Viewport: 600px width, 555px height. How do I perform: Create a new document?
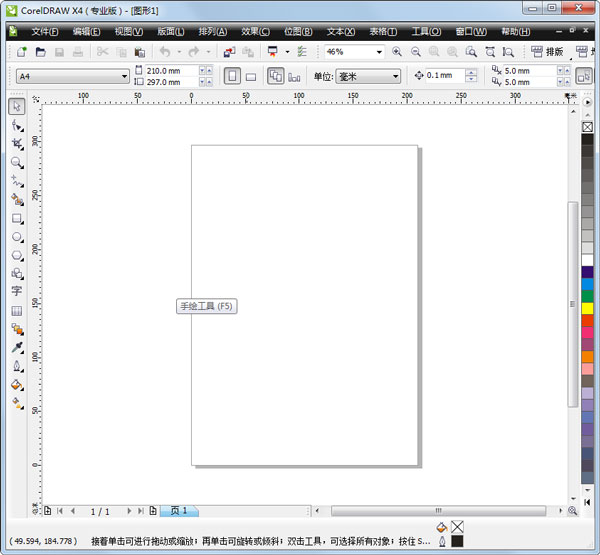(x=22, y=52)
